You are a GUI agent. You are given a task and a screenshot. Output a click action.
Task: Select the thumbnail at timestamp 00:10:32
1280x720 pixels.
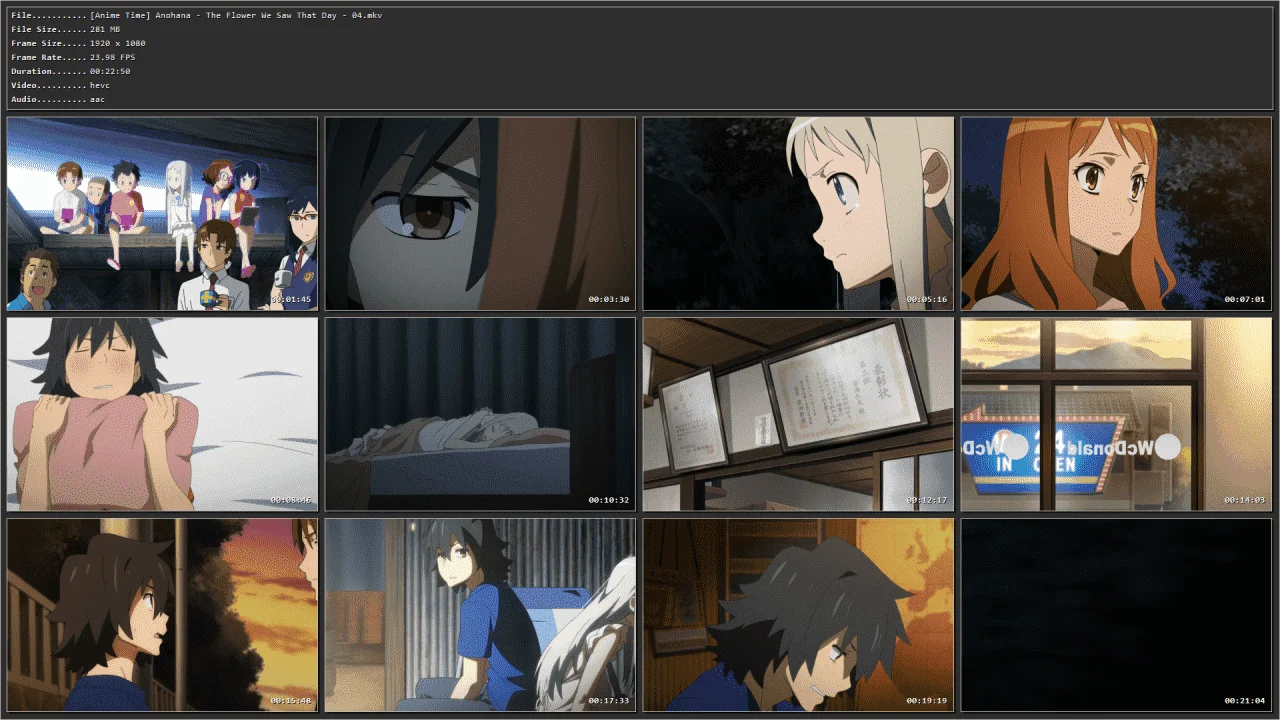[x=480, y=415]
